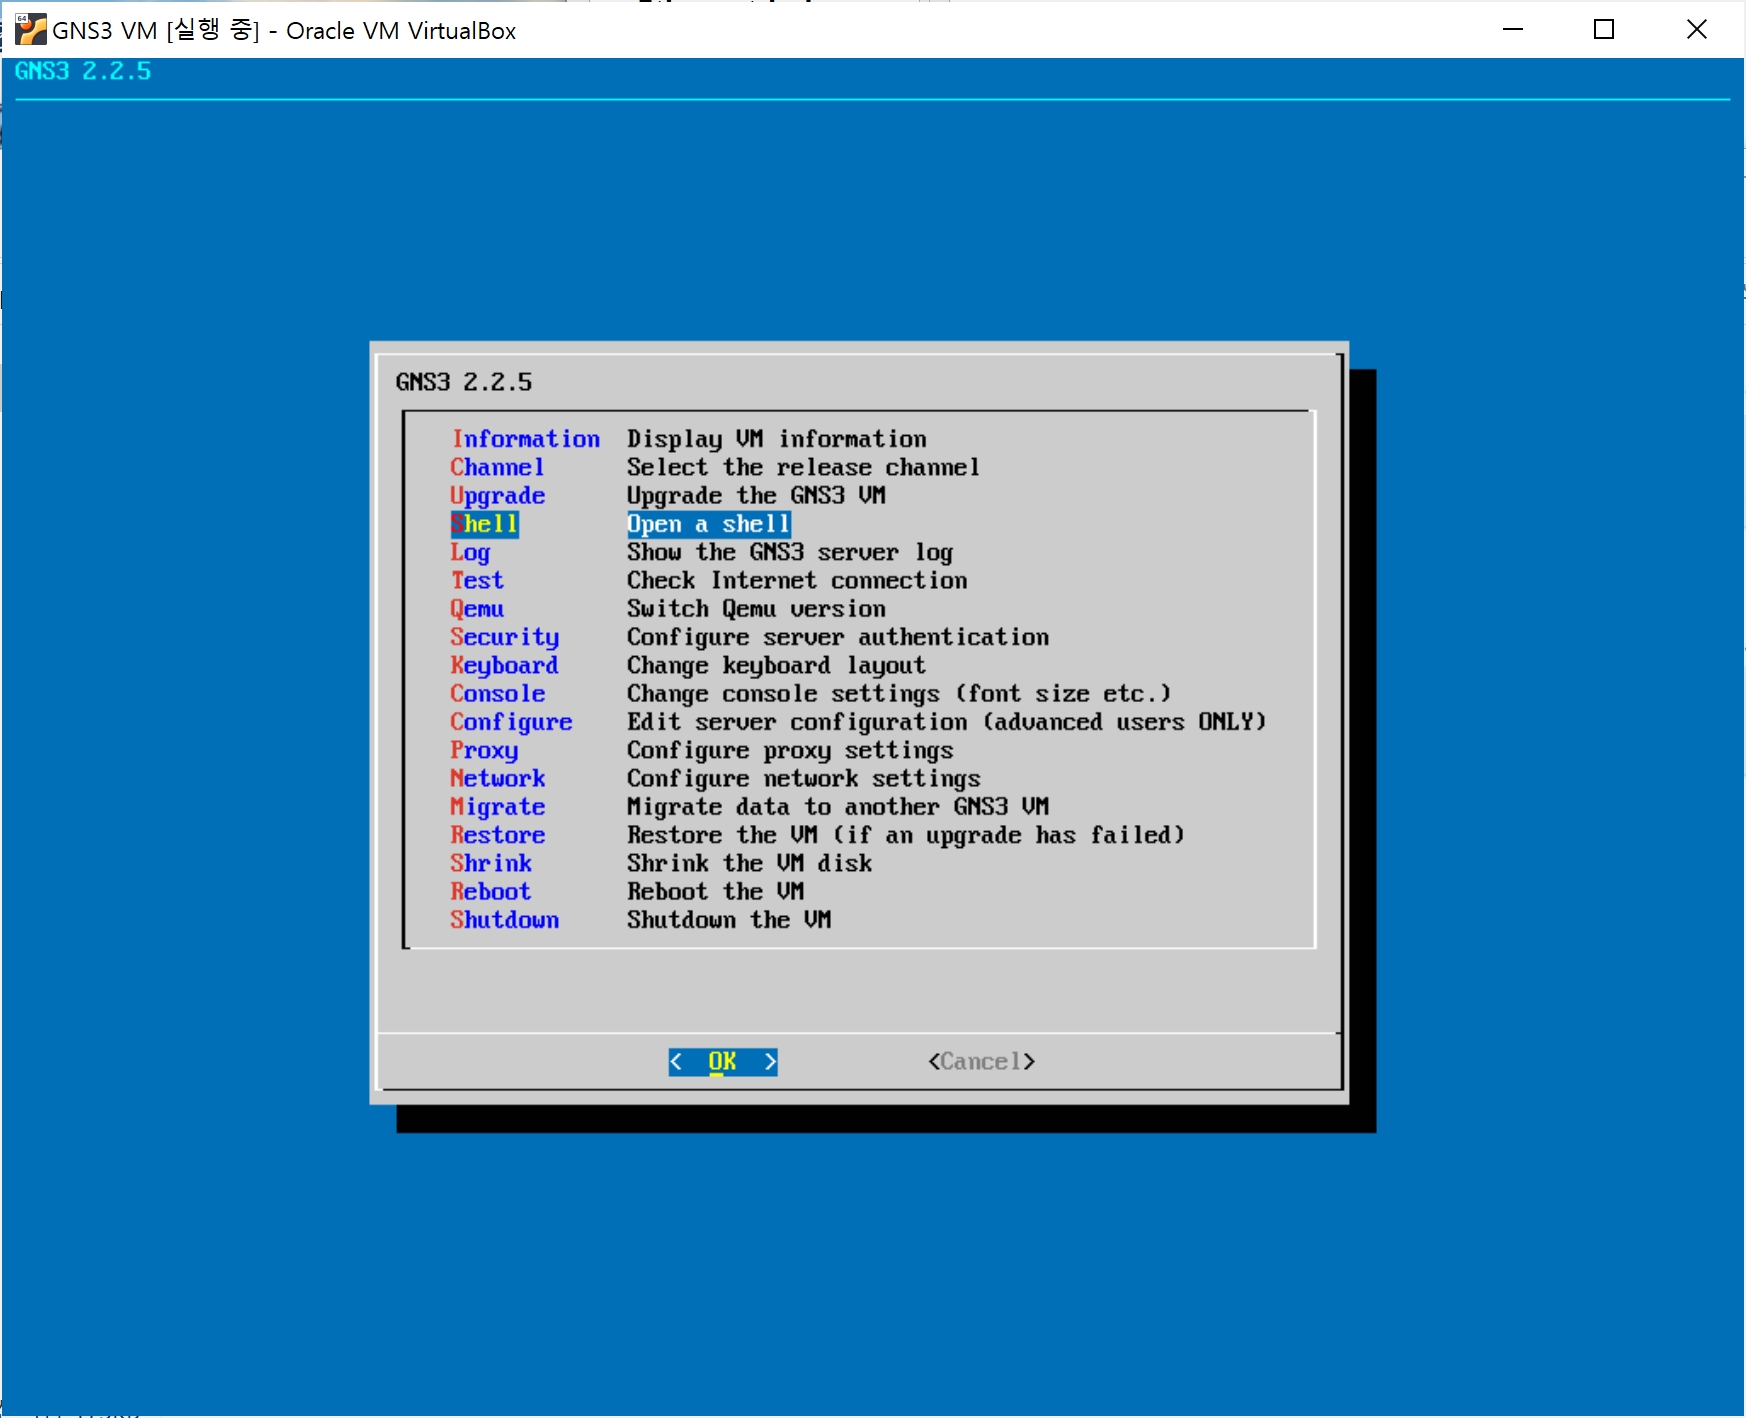The height and width of the screenshot is (1418, 1746).
Task: Select the Channel menu entry
Action: [498, 467]
